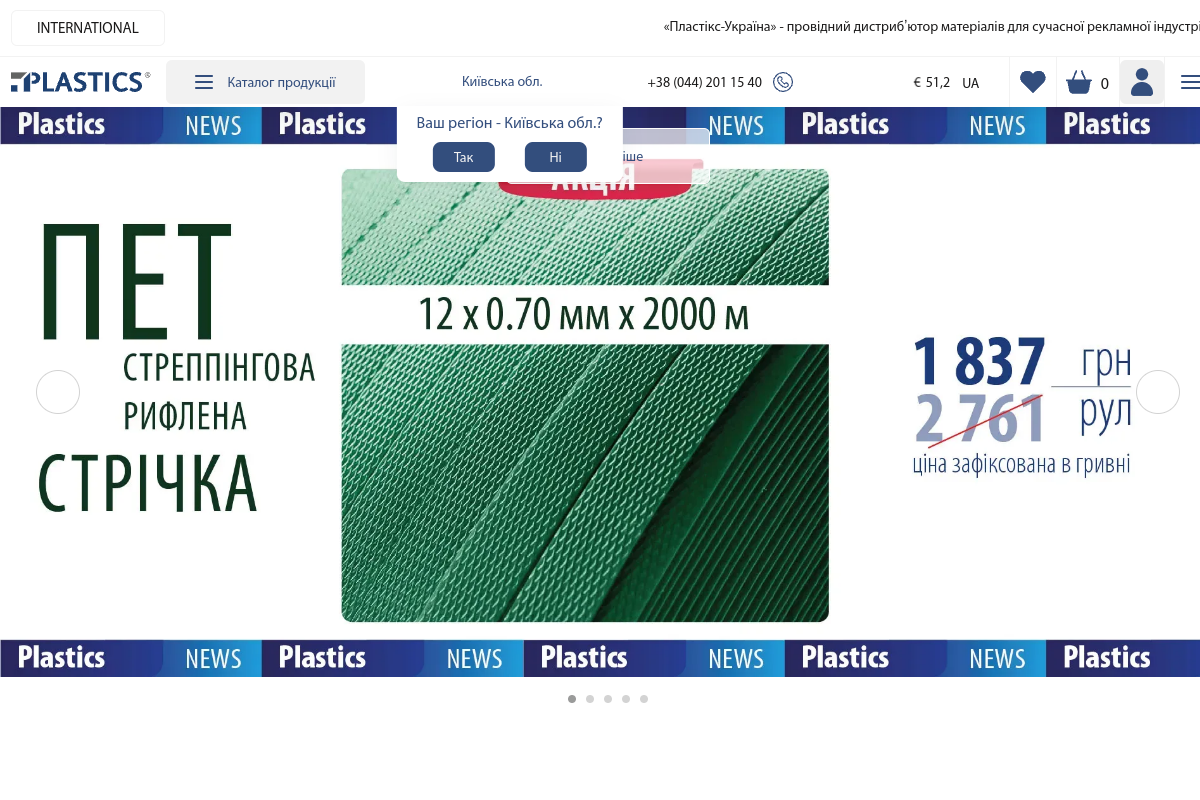This screenshot has height=800, width=1200.
Task: Decline region with the Ні button
Action: tap(556, 157)
